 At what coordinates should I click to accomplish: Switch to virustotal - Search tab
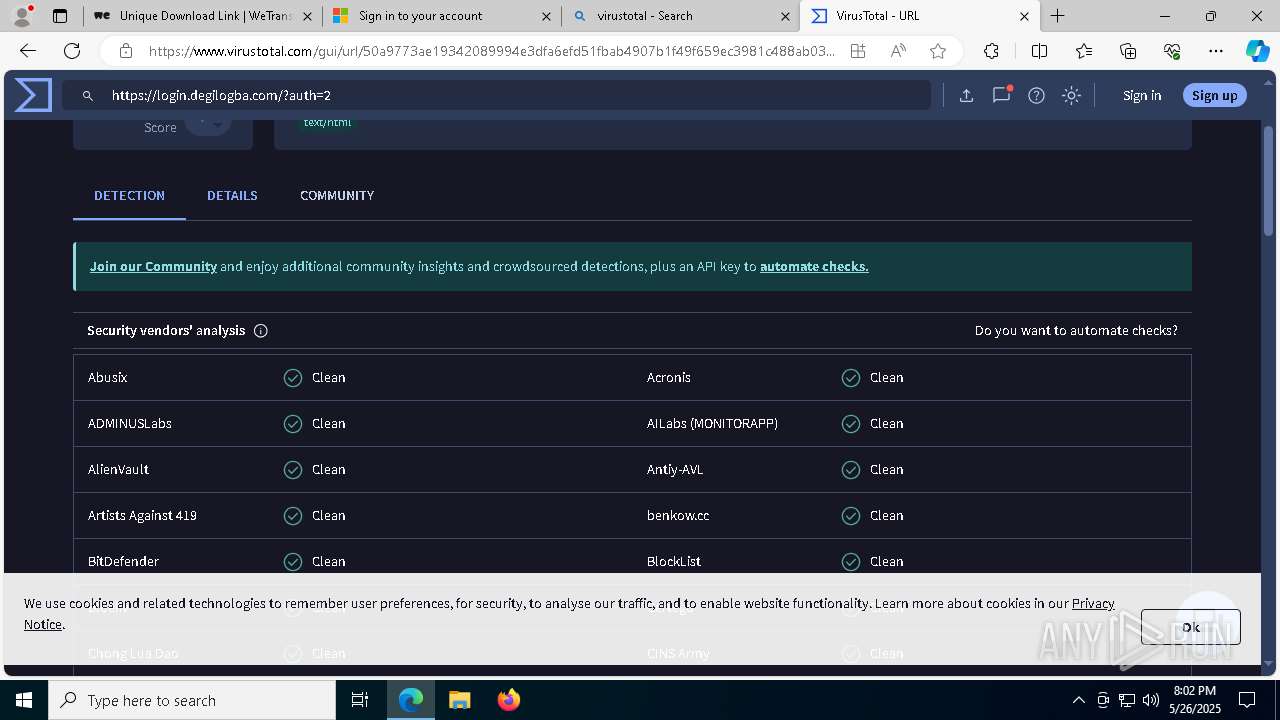[x=681, y=16]
